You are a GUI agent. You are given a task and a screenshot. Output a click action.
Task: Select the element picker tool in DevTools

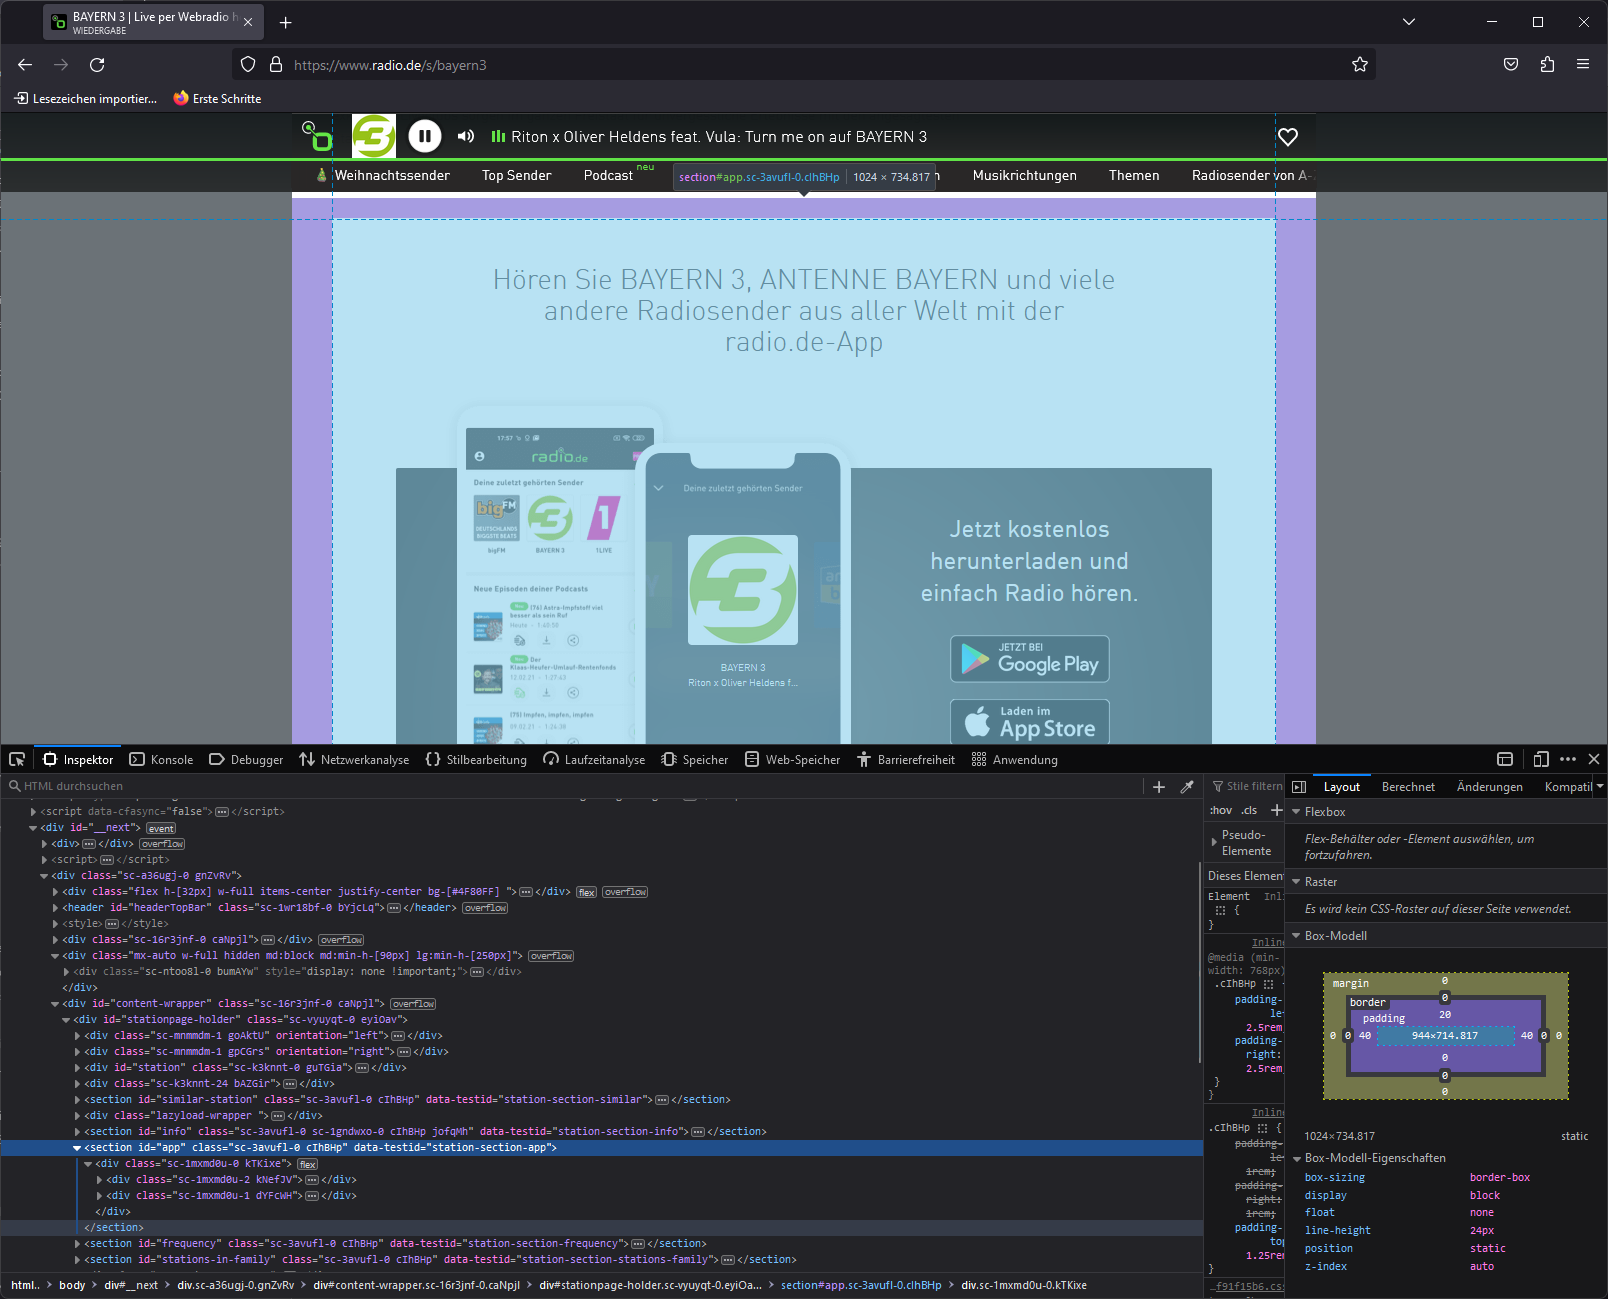[16, 759]
